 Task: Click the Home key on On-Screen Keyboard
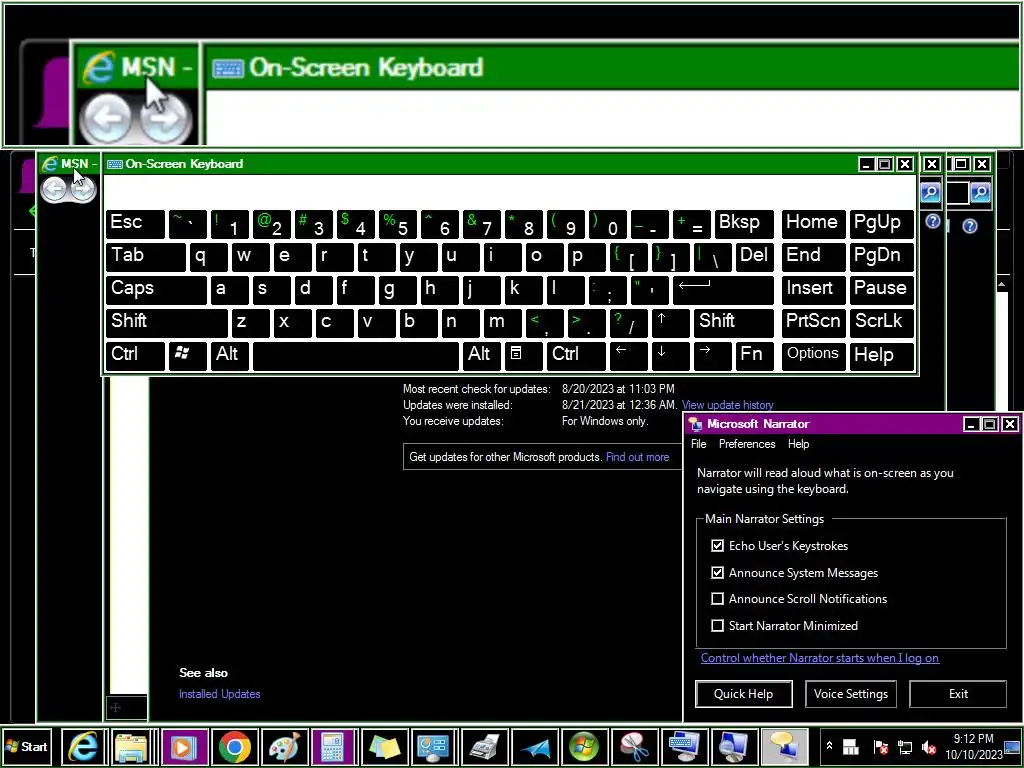(813, 223)
